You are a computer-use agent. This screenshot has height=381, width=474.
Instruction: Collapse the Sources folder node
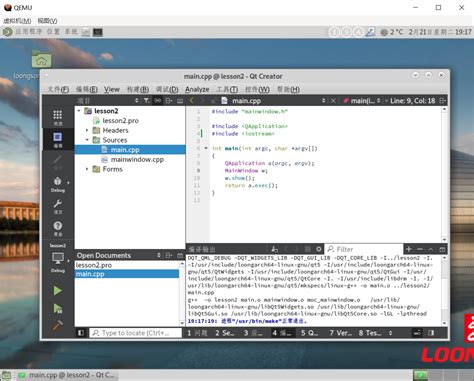(87, 140)
